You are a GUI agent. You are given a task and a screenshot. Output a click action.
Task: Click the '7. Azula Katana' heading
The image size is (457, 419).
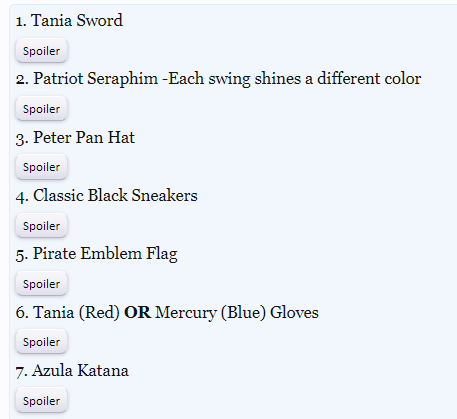pos(72,371)
